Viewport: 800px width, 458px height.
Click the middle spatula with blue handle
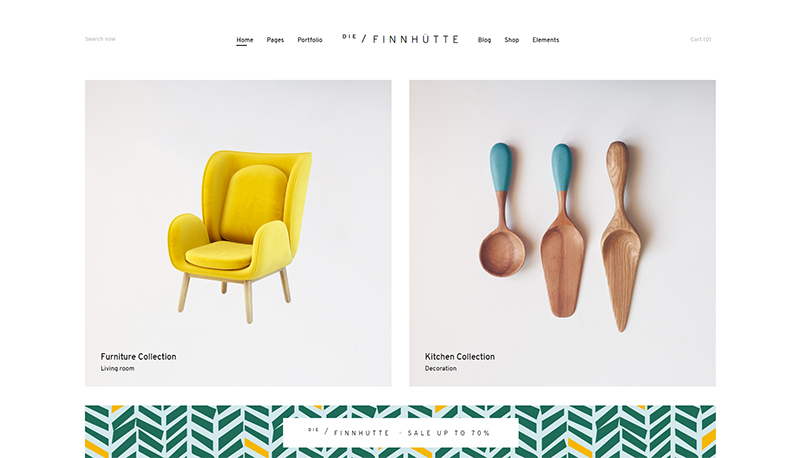tap(562, 230)
